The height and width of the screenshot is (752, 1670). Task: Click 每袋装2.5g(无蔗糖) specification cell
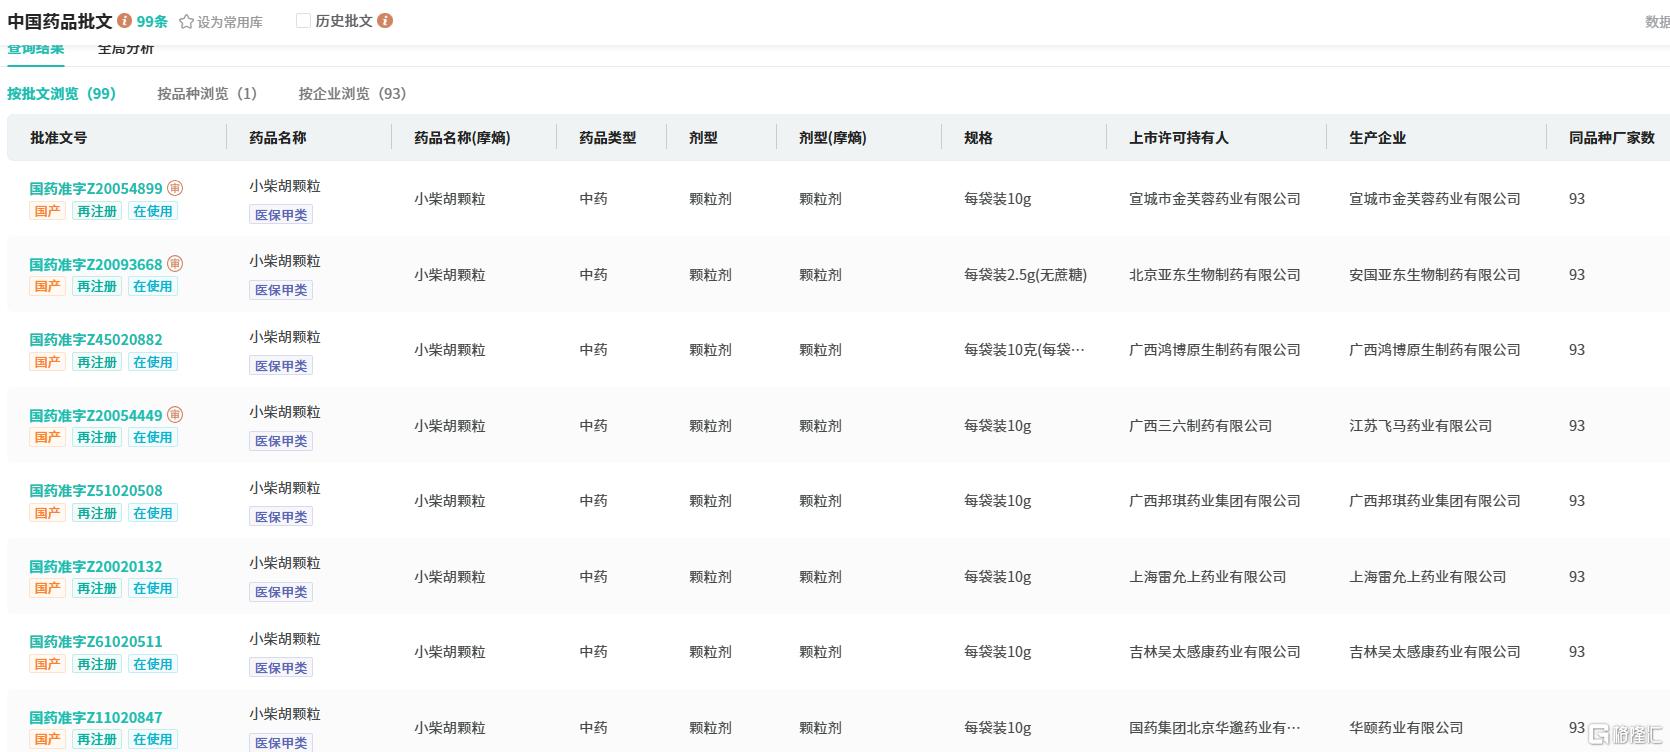(x=1025, y=275)
